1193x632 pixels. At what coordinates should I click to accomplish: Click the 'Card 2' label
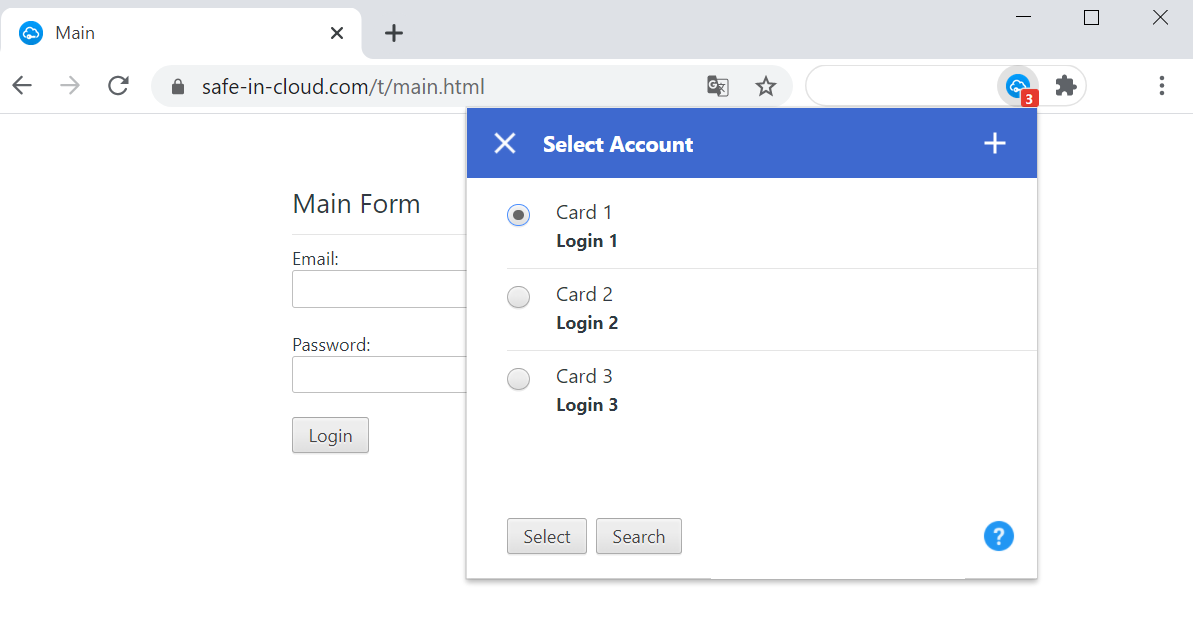pos(584,294)
